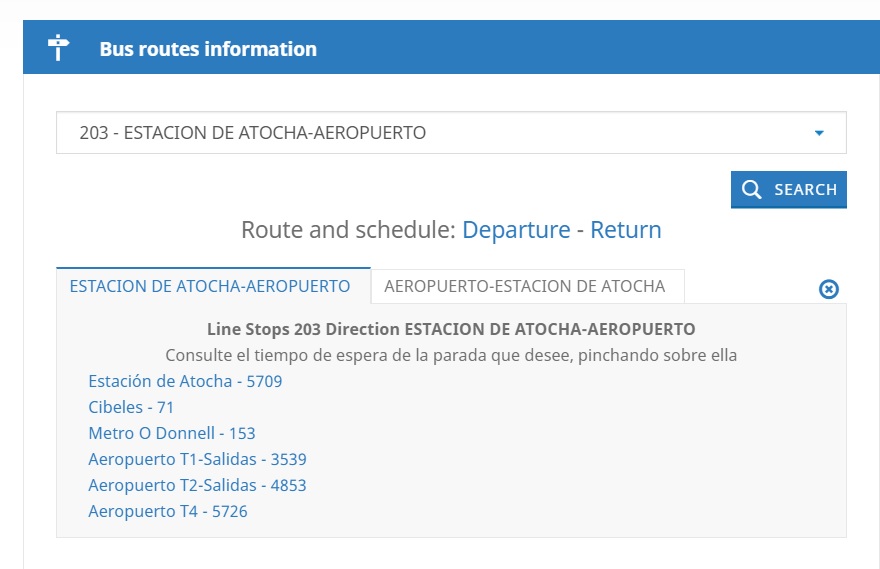Open the Metro O Donnell - 153 stop

point(172,433)
